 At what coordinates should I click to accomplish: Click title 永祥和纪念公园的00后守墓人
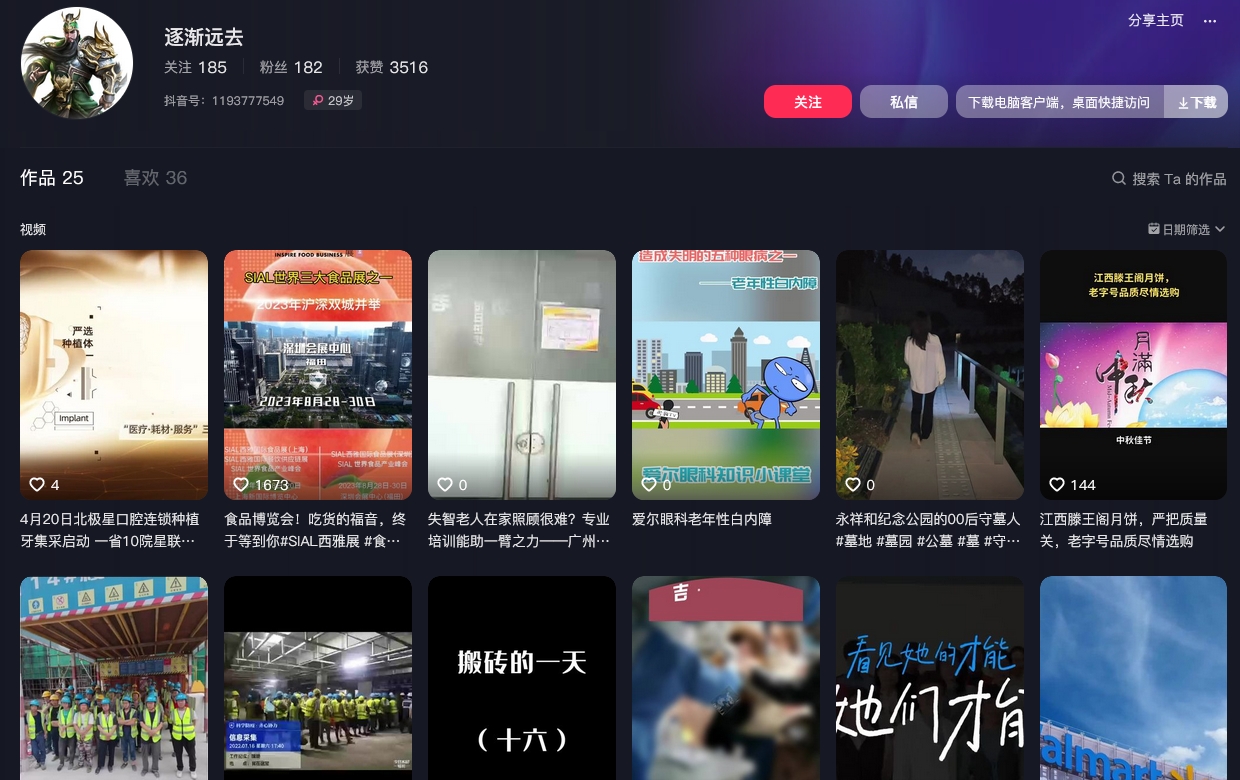click(928, 530)
